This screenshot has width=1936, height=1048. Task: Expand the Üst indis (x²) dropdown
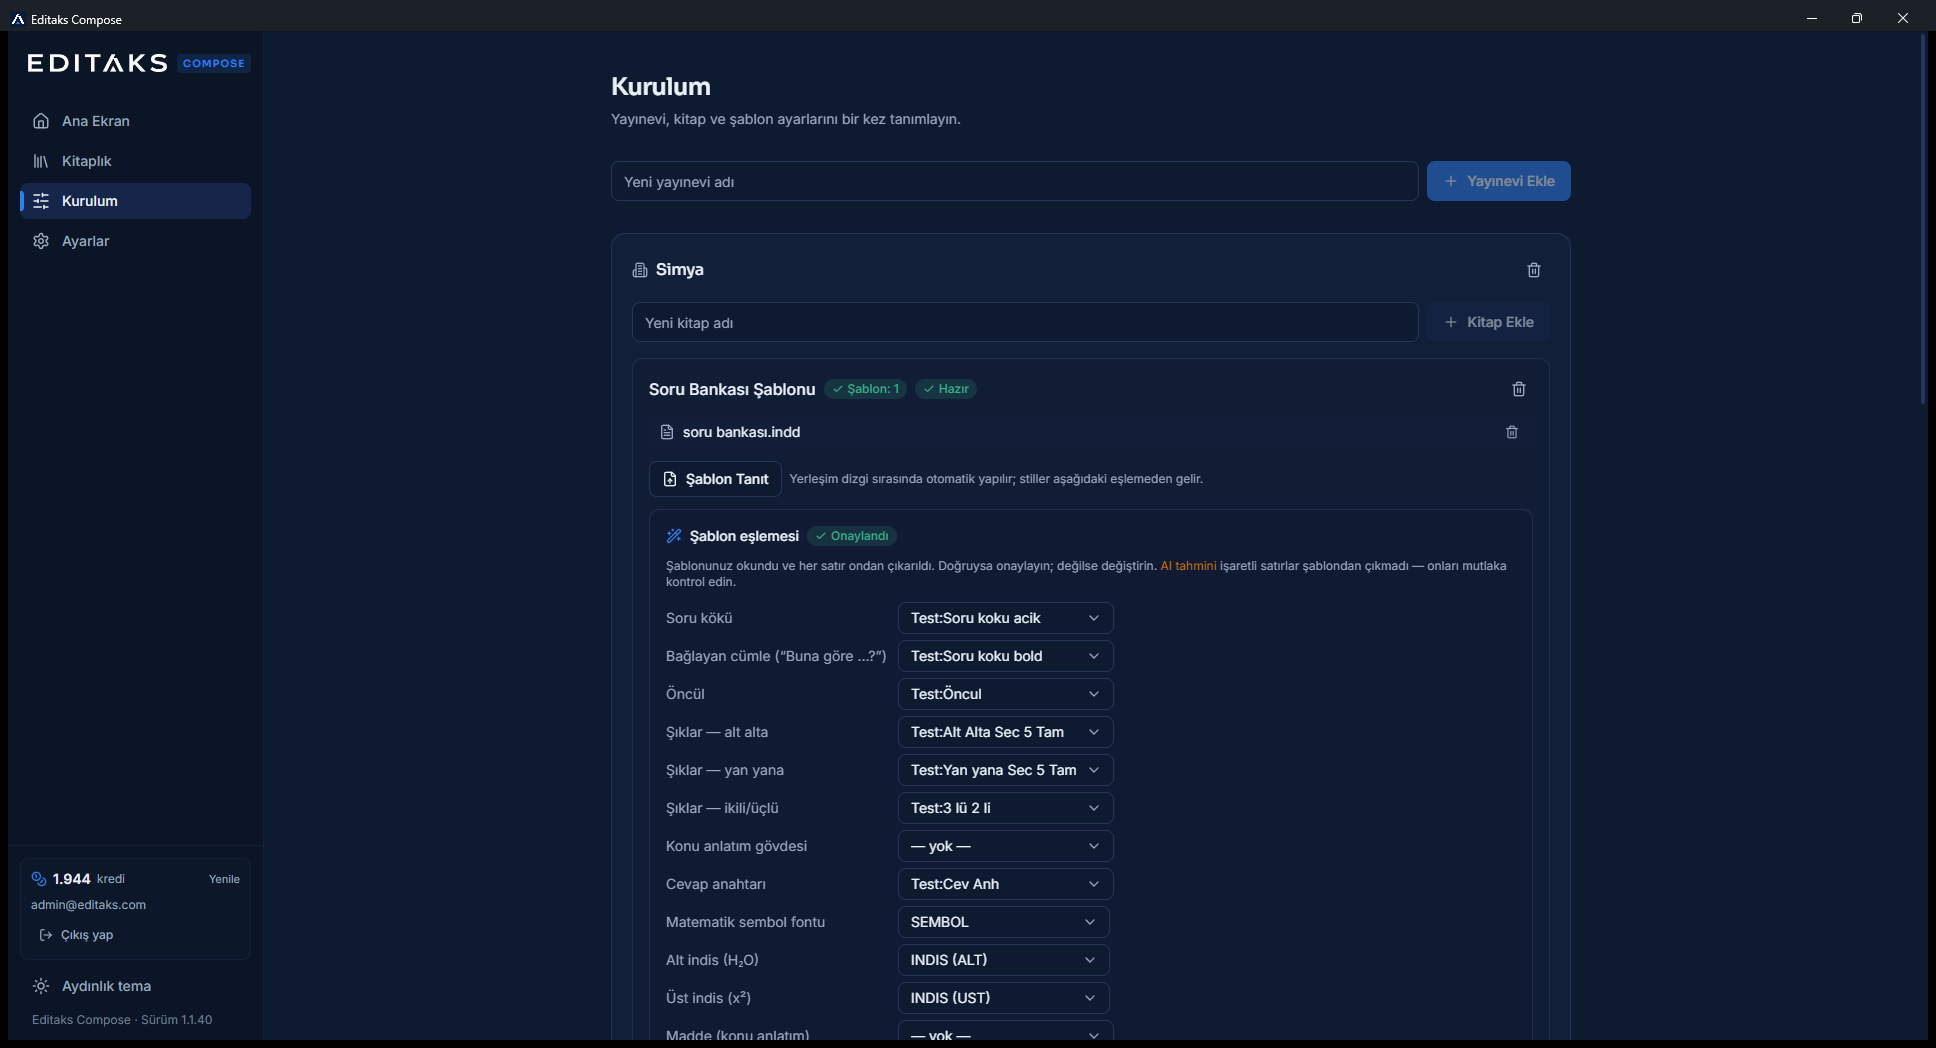tap(1003, 998)
